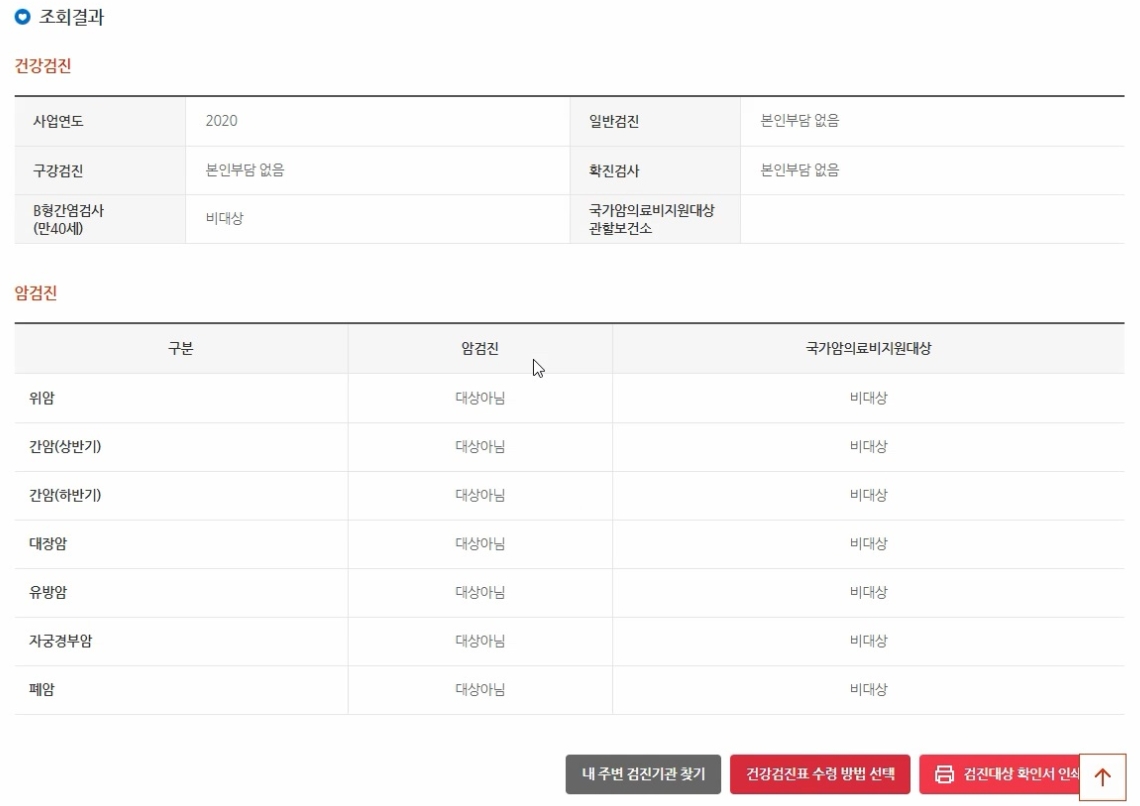Click 비대상 in the 자궁경부암 row
The height and width of the screenshot is (806, 1140).
868,642
